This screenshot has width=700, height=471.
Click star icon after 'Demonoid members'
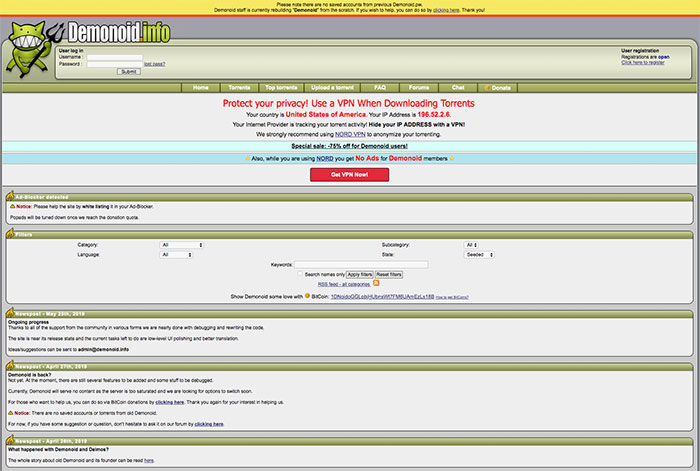pos(452,158)
